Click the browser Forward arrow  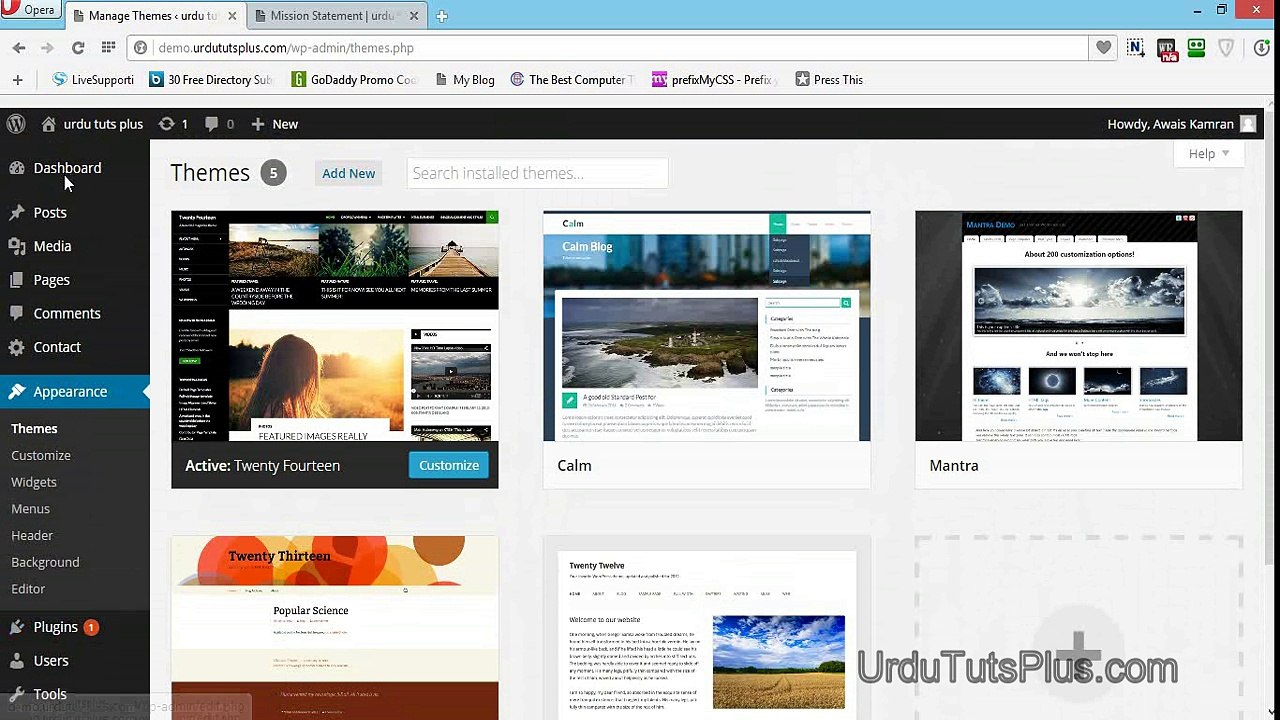click(47, 48)
